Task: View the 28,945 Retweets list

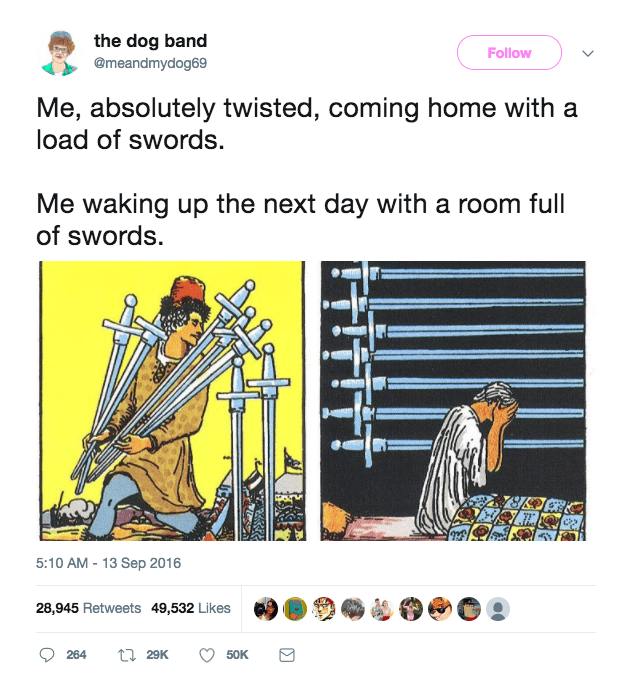Action: (x=88, y=608)
